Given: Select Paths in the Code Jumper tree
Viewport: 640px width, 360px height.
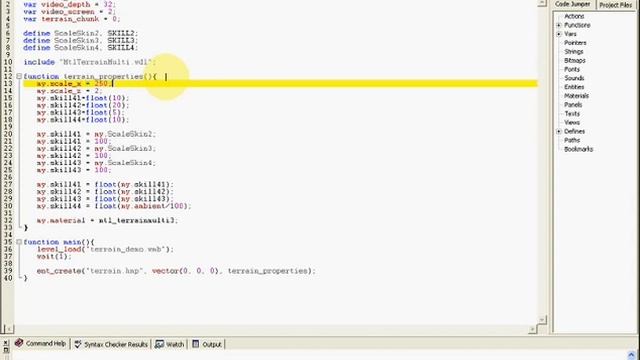Looking at the screenshot, I should pyautogui.click(x=572, y=140).
